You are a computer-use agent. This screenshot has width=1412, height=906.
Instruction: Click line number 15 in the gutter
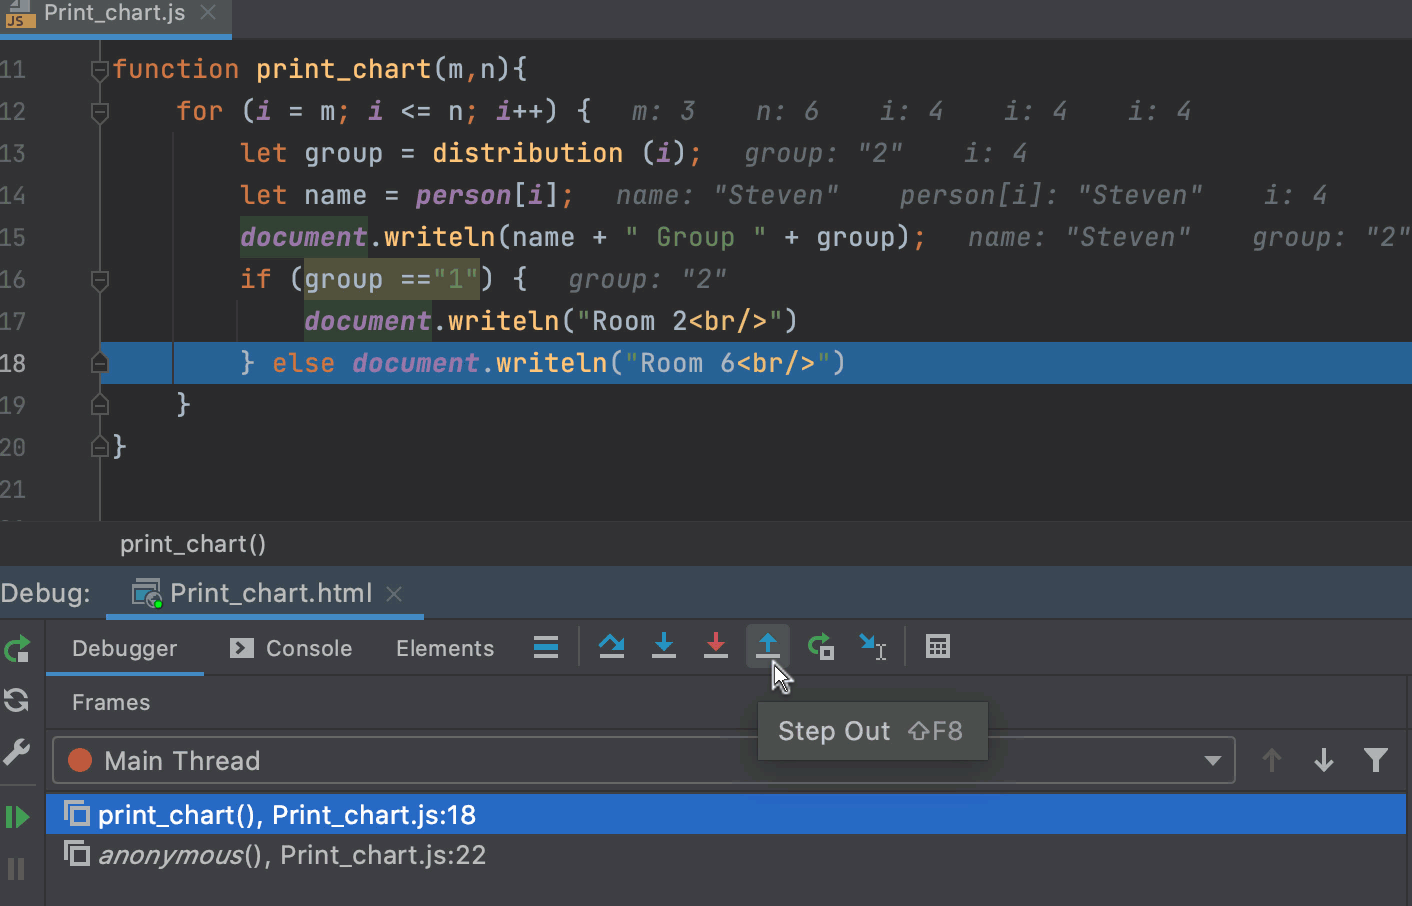14,238
